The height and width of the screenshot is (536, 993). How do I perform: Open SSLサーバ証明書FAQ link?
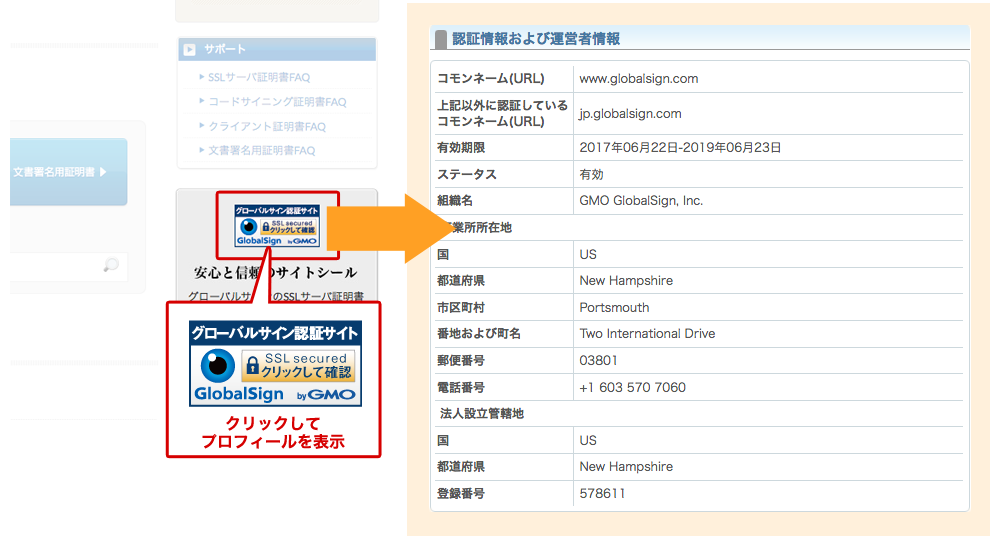pyautogui.click(x=259, y=77)
